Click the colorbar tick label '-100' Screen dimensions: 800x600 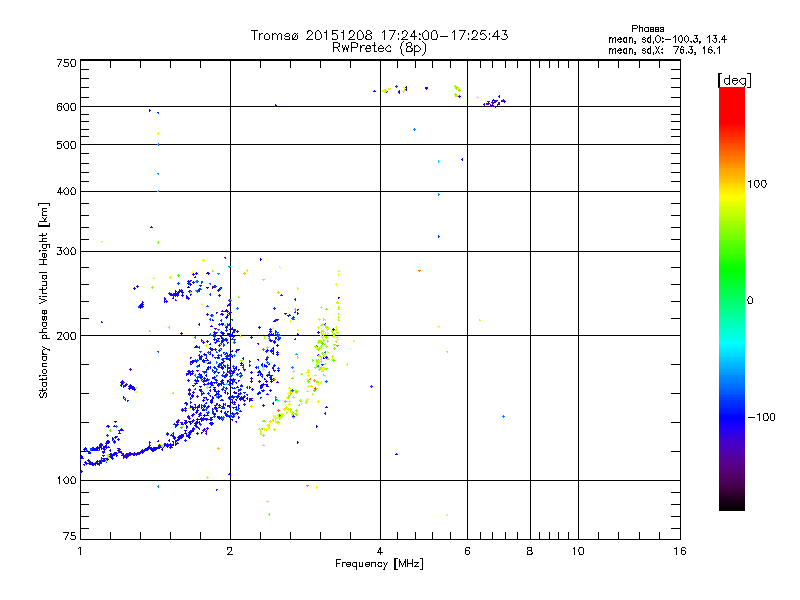click(x=762, y=417)
